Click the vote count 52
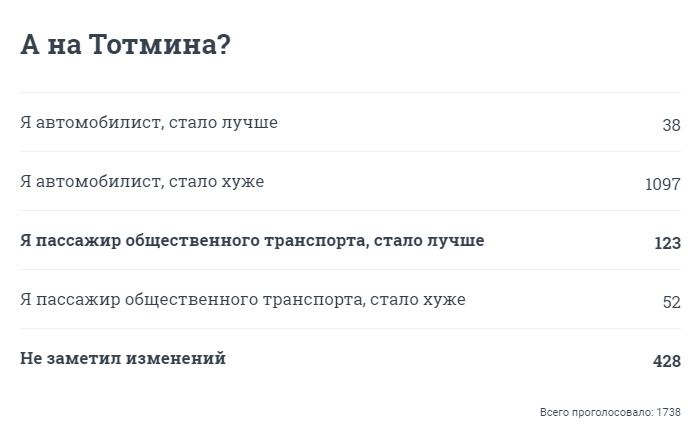 671,302
